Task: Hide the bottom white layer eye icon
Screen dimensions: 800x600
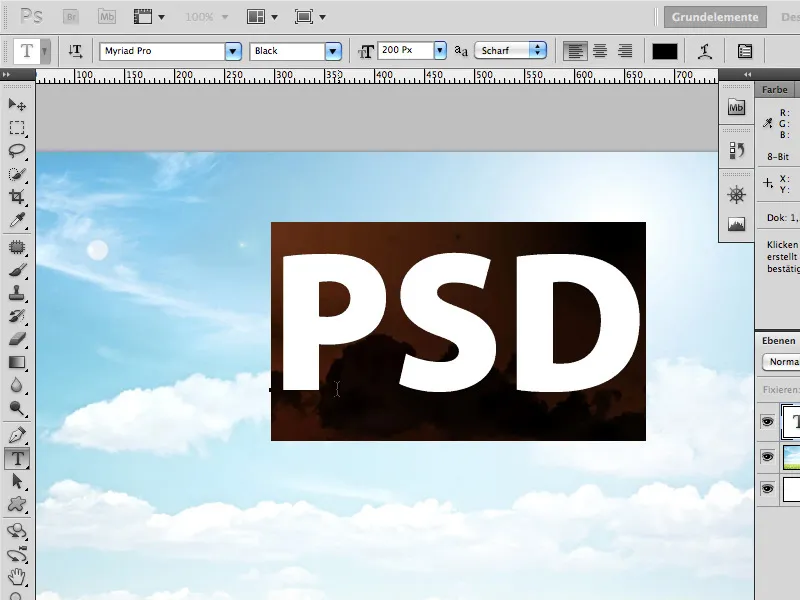Action: click(767, 489)
